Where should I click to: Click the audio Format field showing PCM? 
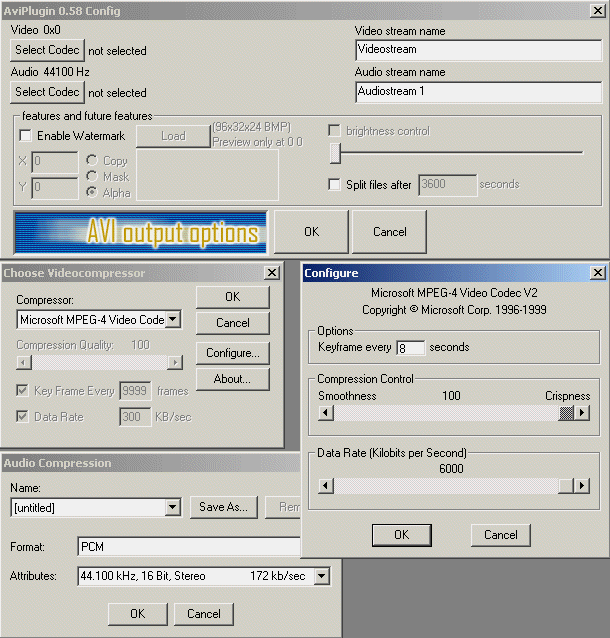189,547
